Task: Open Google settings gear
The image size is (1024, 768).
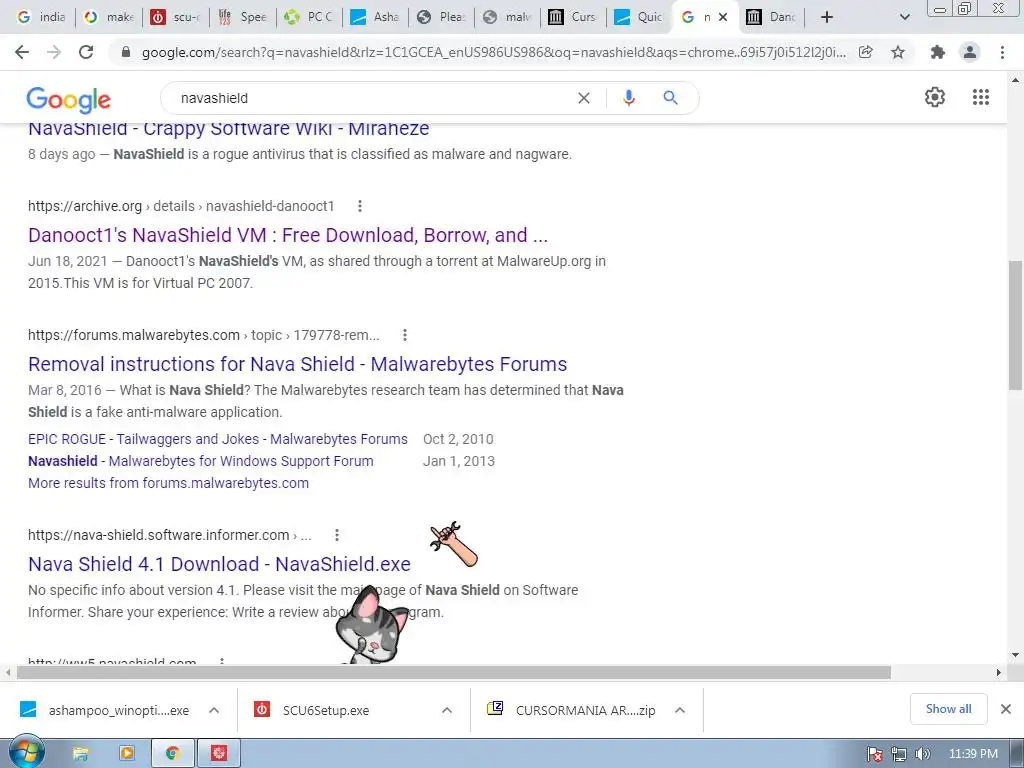Action: click(x=935, y=97)
